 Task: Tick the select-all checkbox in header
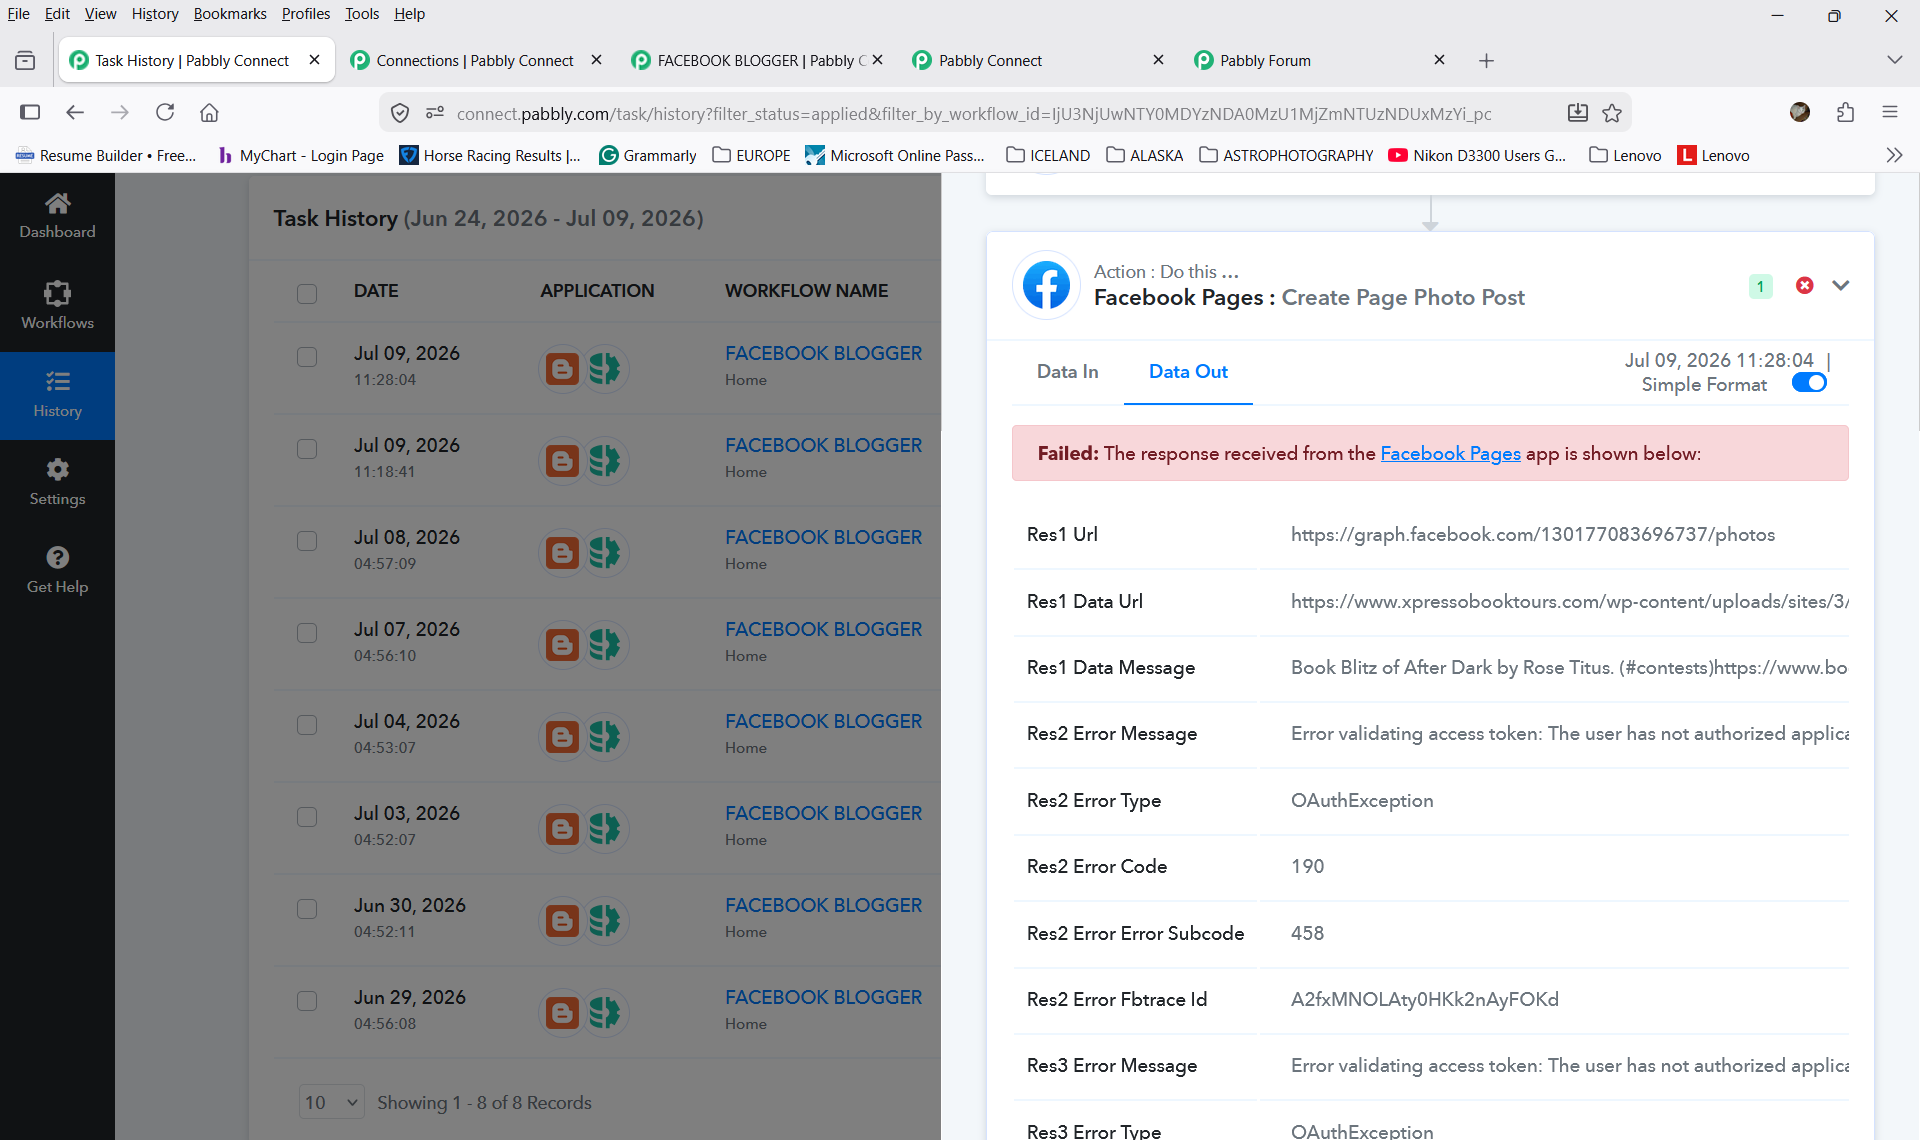(x=307, y=293)
